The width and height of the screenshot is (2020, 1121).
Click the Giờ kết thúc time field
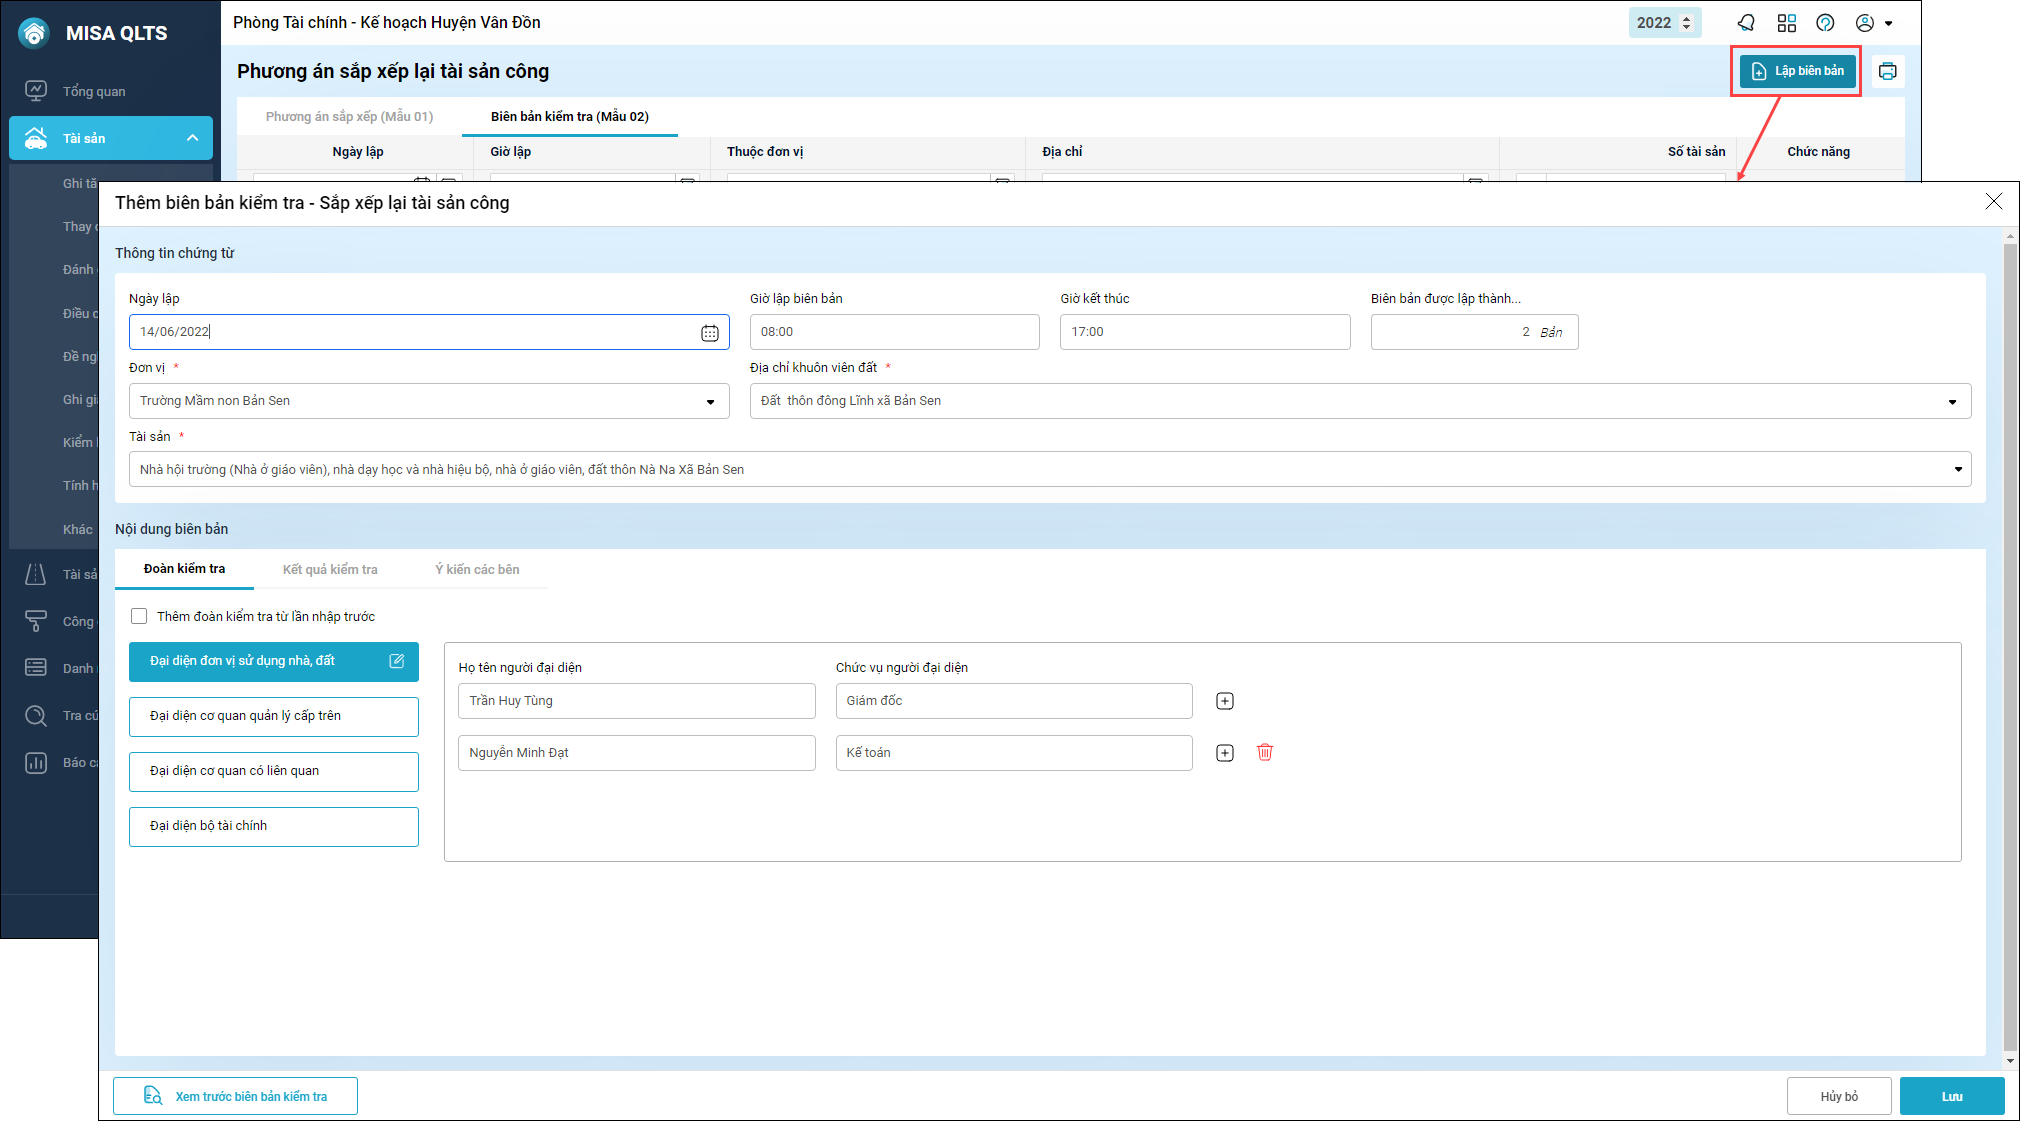coord(1204,332)
